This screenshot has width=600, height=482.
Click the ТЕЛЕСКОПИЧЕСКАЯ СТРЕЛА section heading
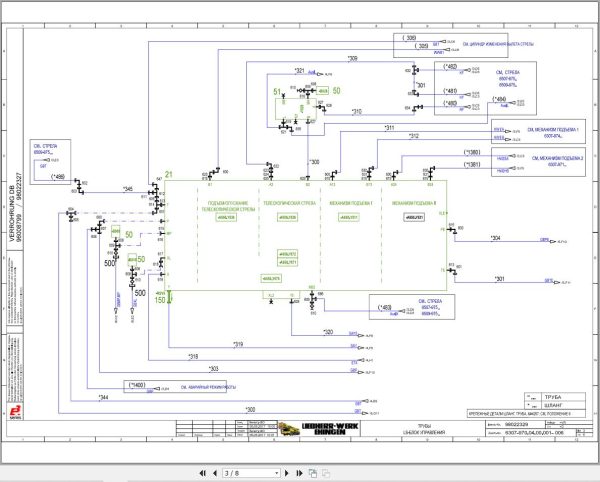pyautogui.click(x=290, y=203)
